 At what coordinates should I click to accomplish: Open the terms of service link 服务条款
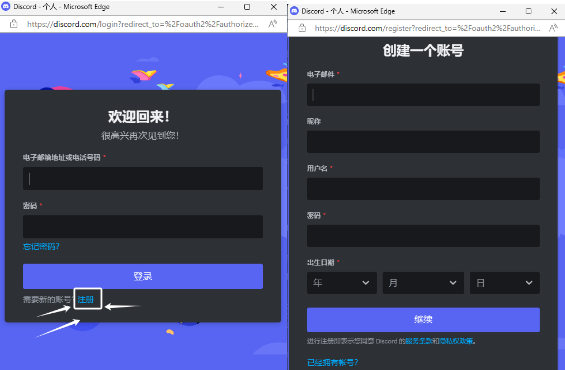[x=419, y=341]
